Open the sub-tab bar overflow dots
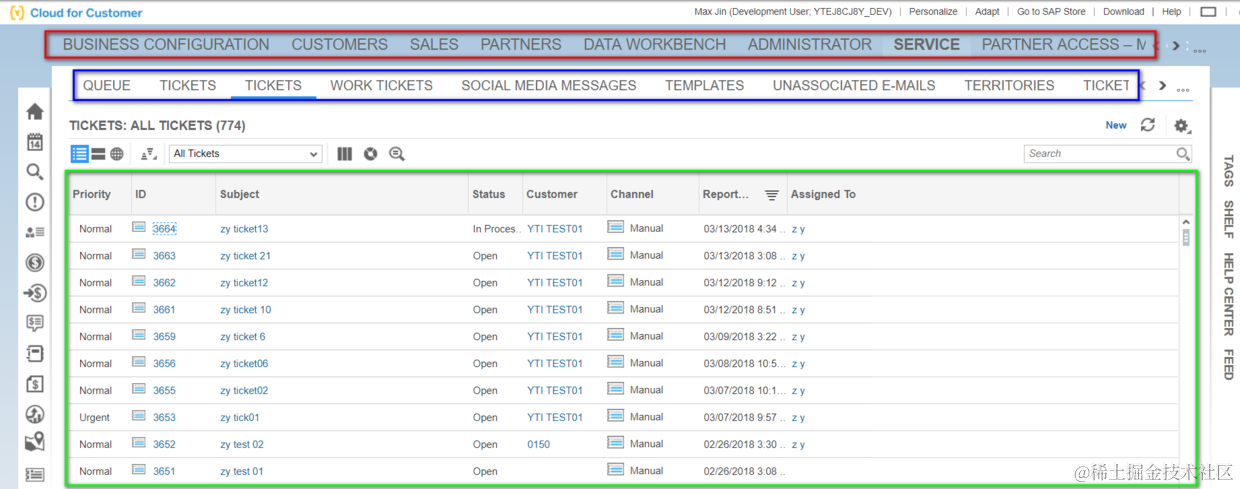This screenshot has width=1240, height=489. pyautogui.click(x=1183, y=90)
